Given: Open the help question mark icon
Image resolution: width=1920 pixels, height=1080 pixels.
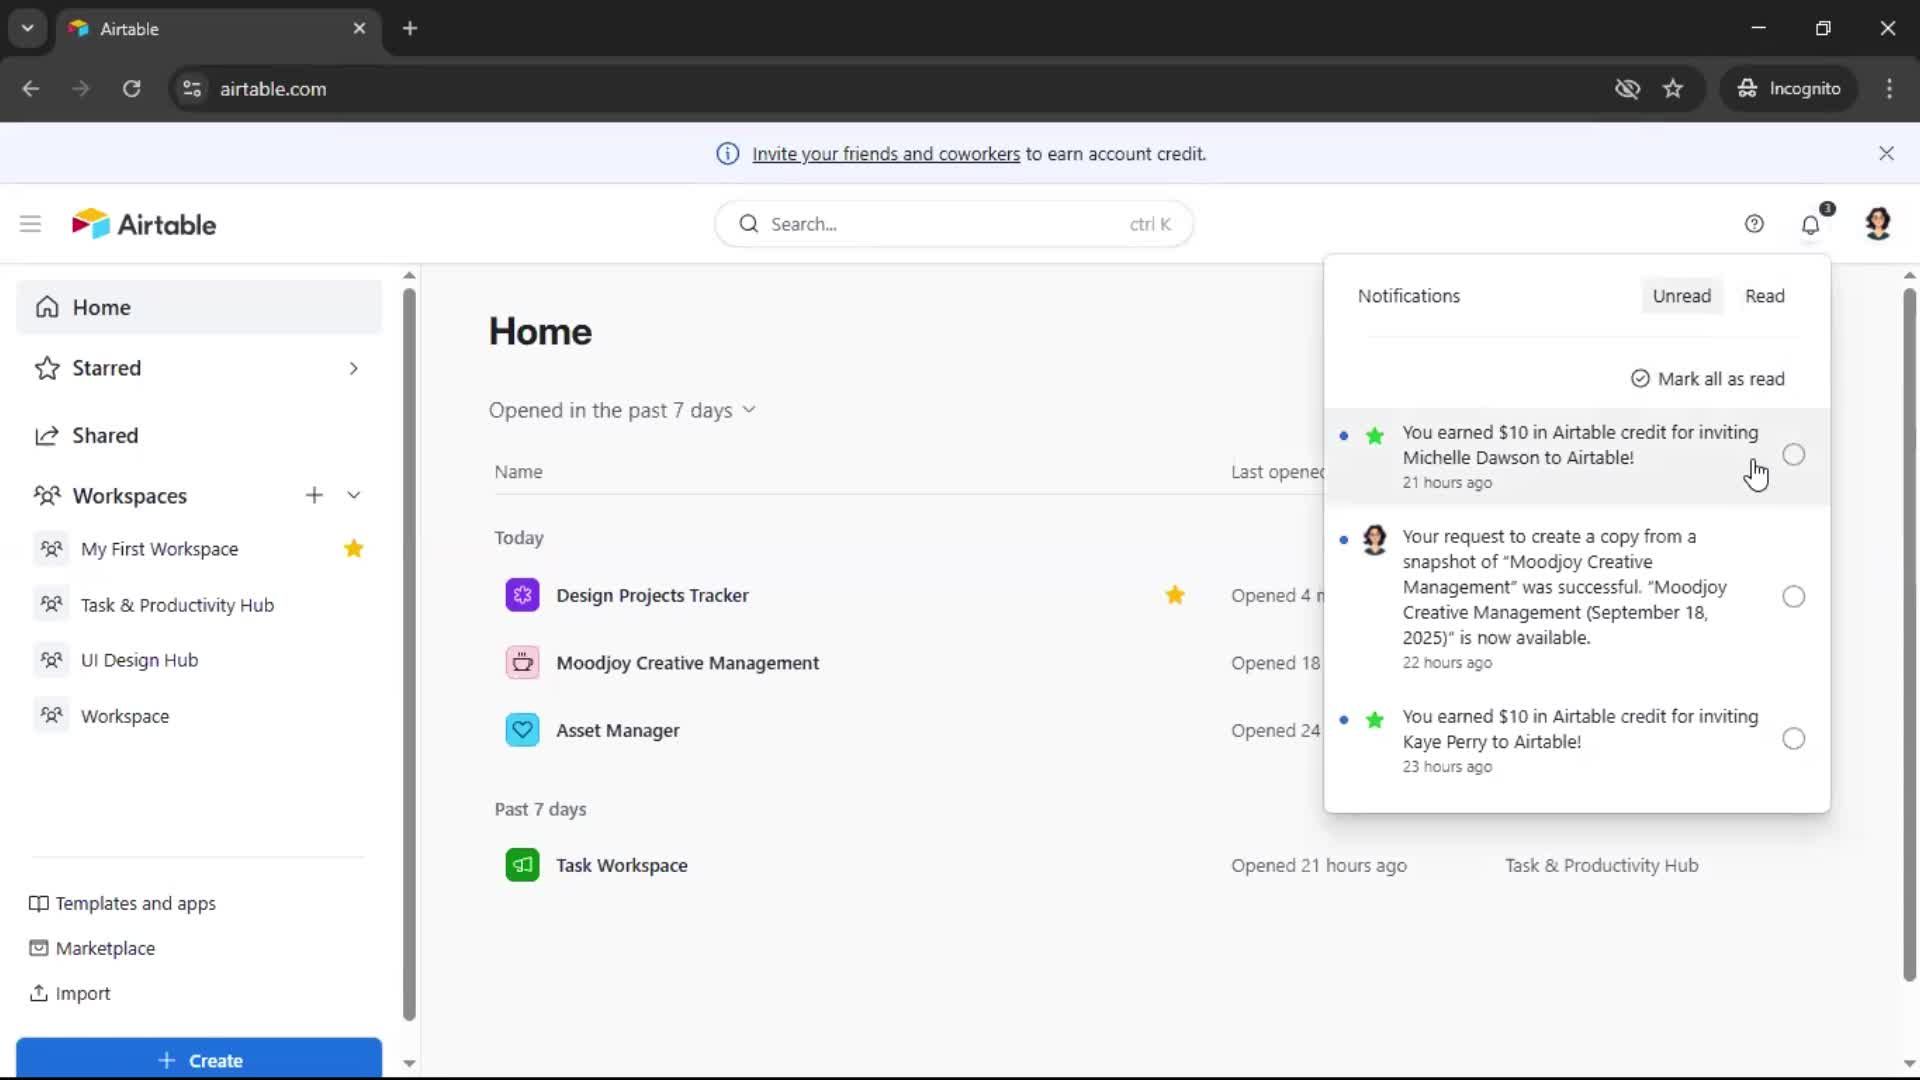Looking at the screenshot, I should point(1754,224).
